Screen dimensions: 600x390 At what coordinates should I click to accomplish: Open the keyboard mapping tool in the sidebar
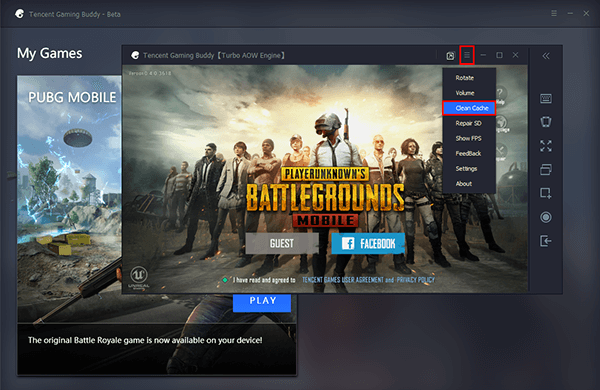point(546,98)
